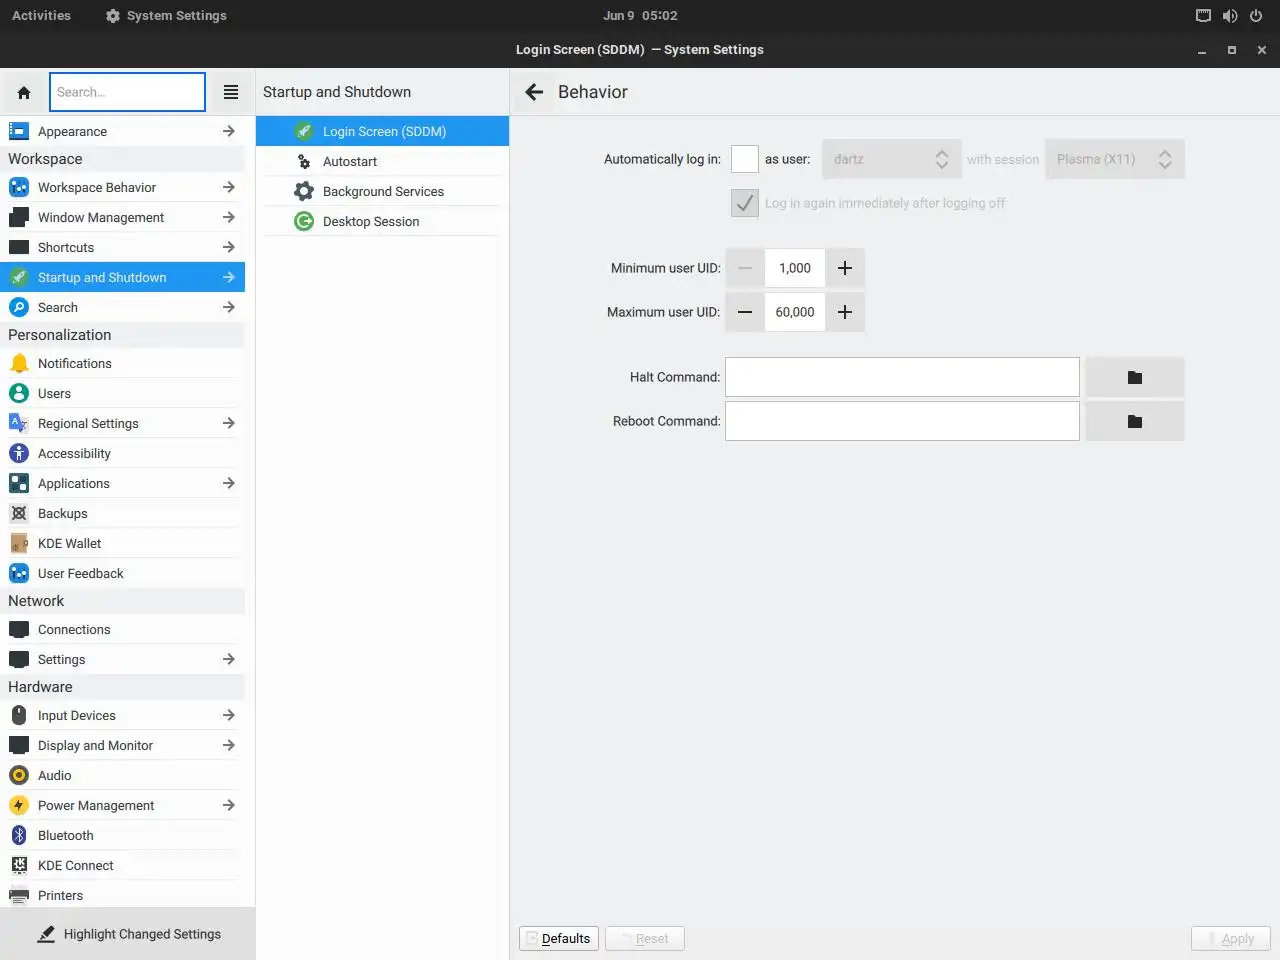Click the Connections network icon
Image resolution: width=1280 pixels, height=960 pixels.
click(x=19, y=629)
